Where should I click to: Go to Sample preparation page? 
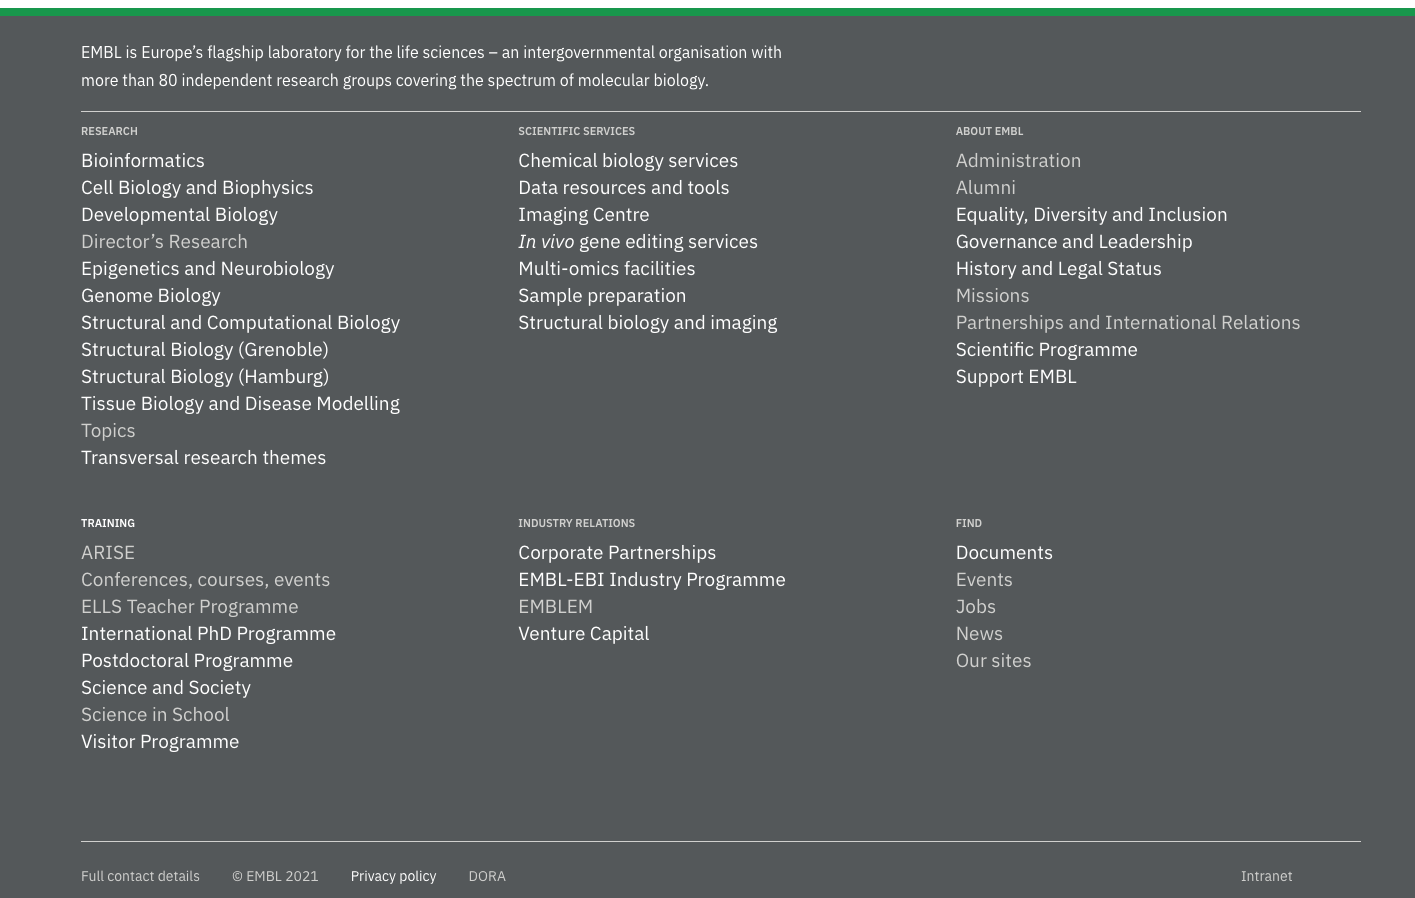click(602, 295)
